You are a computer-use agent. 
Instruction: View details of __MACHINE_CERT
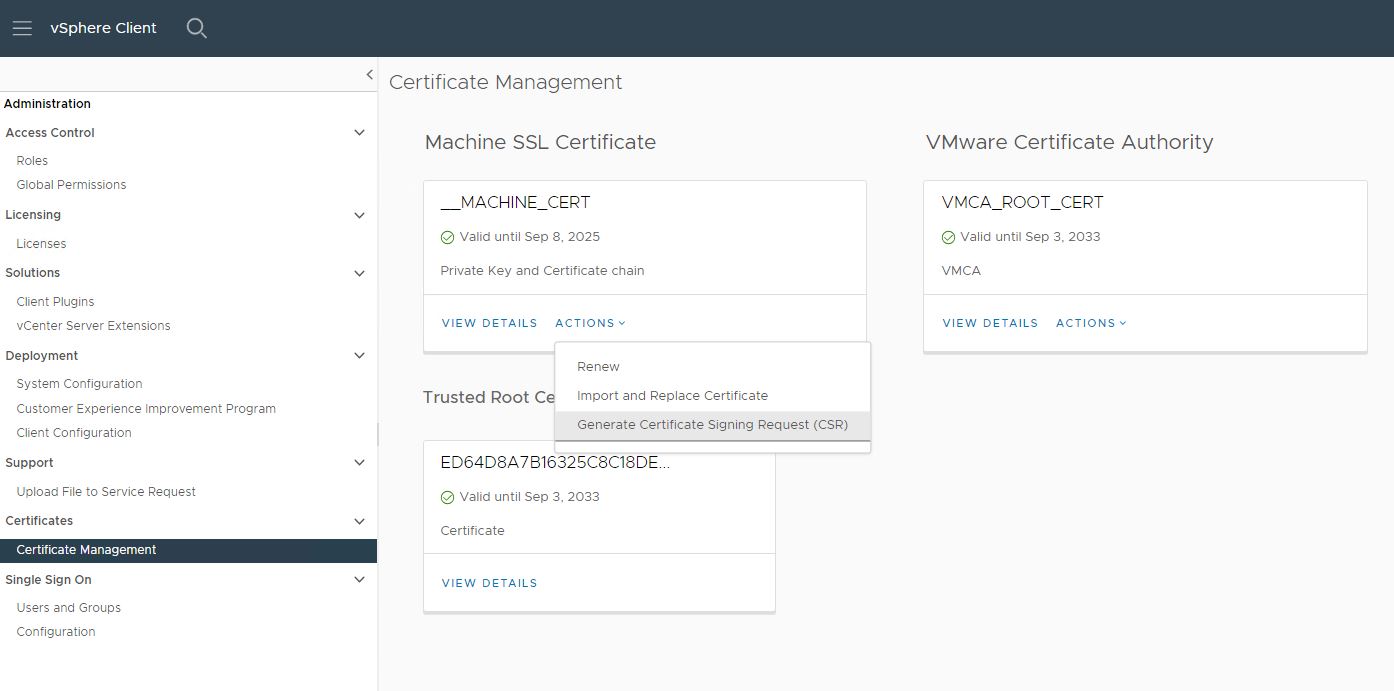489,323
